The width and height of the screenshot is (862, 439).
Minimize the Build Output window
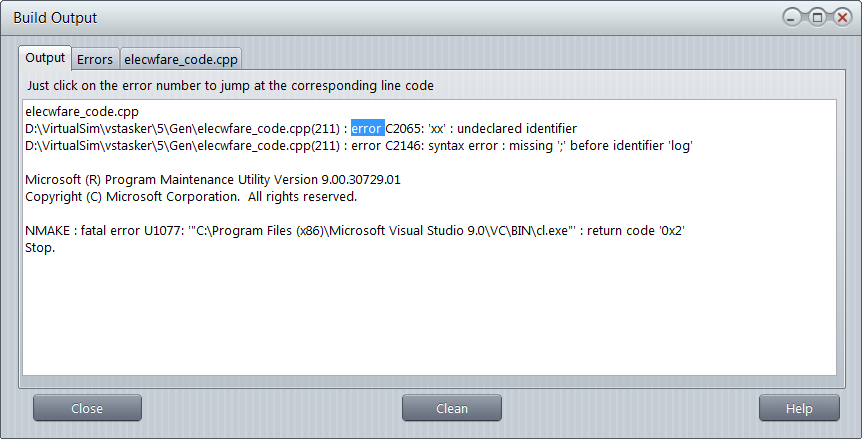pos(792,17)
